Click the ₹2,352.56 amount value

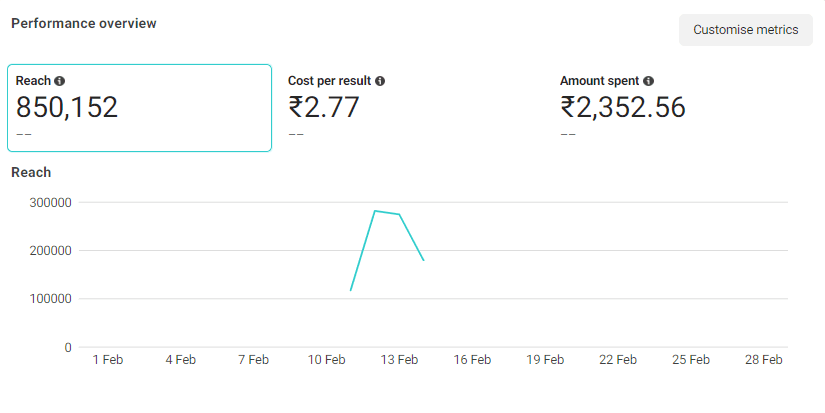623,107
